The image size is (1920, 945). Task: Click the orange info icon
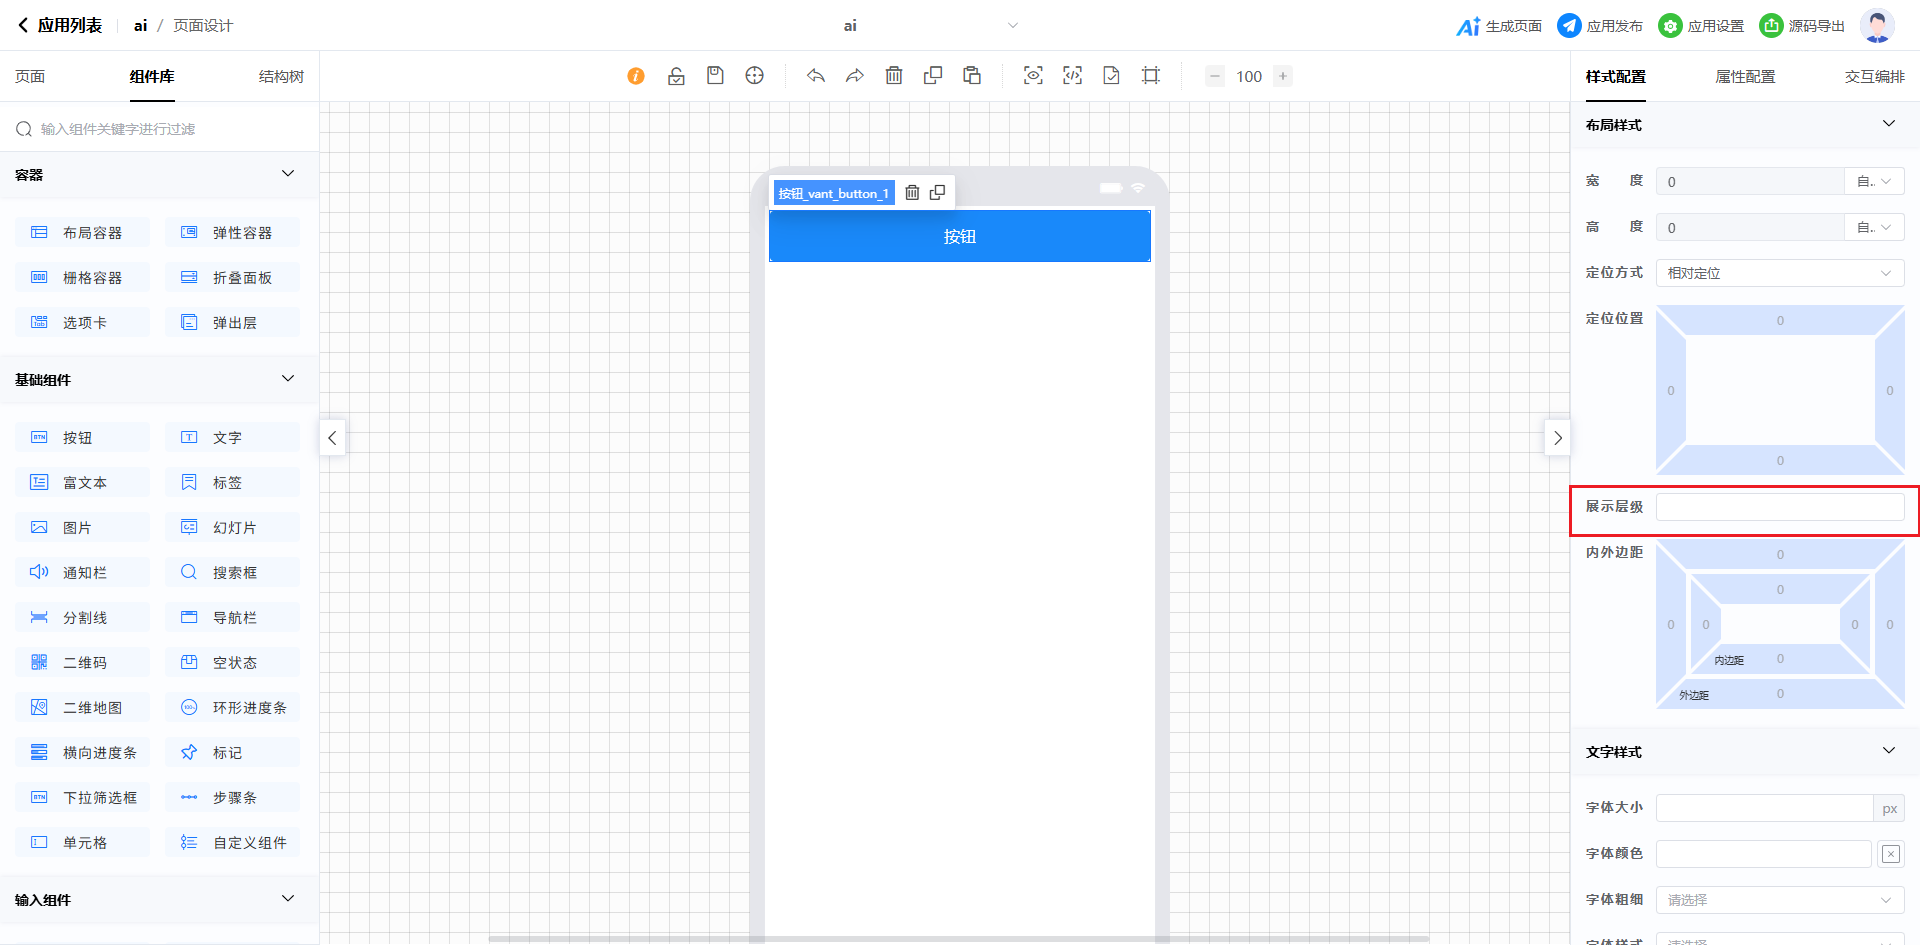coord(636,76)
